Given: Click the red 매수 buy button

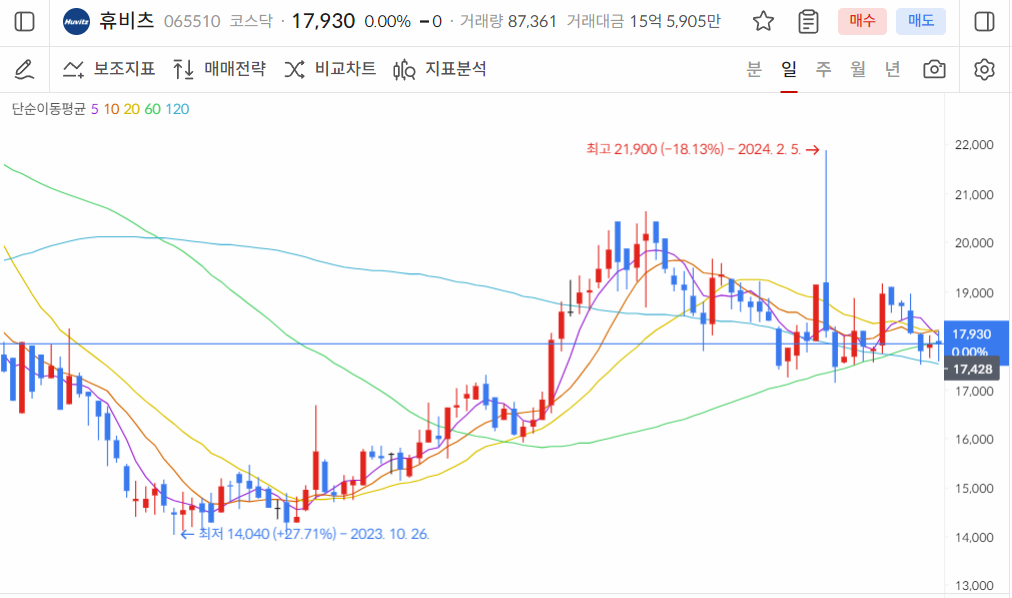Looking at the screenshot, I should tap(862, 21).
